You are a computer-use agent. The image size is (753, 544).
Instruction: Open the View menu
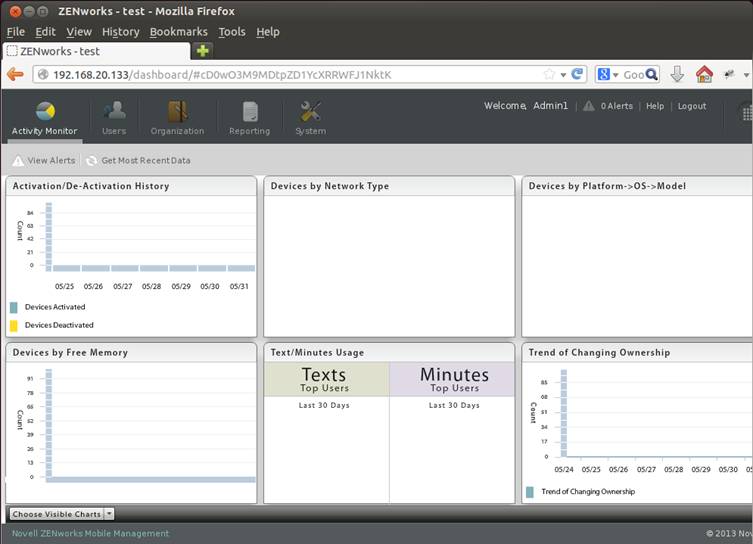coord(79,32)
